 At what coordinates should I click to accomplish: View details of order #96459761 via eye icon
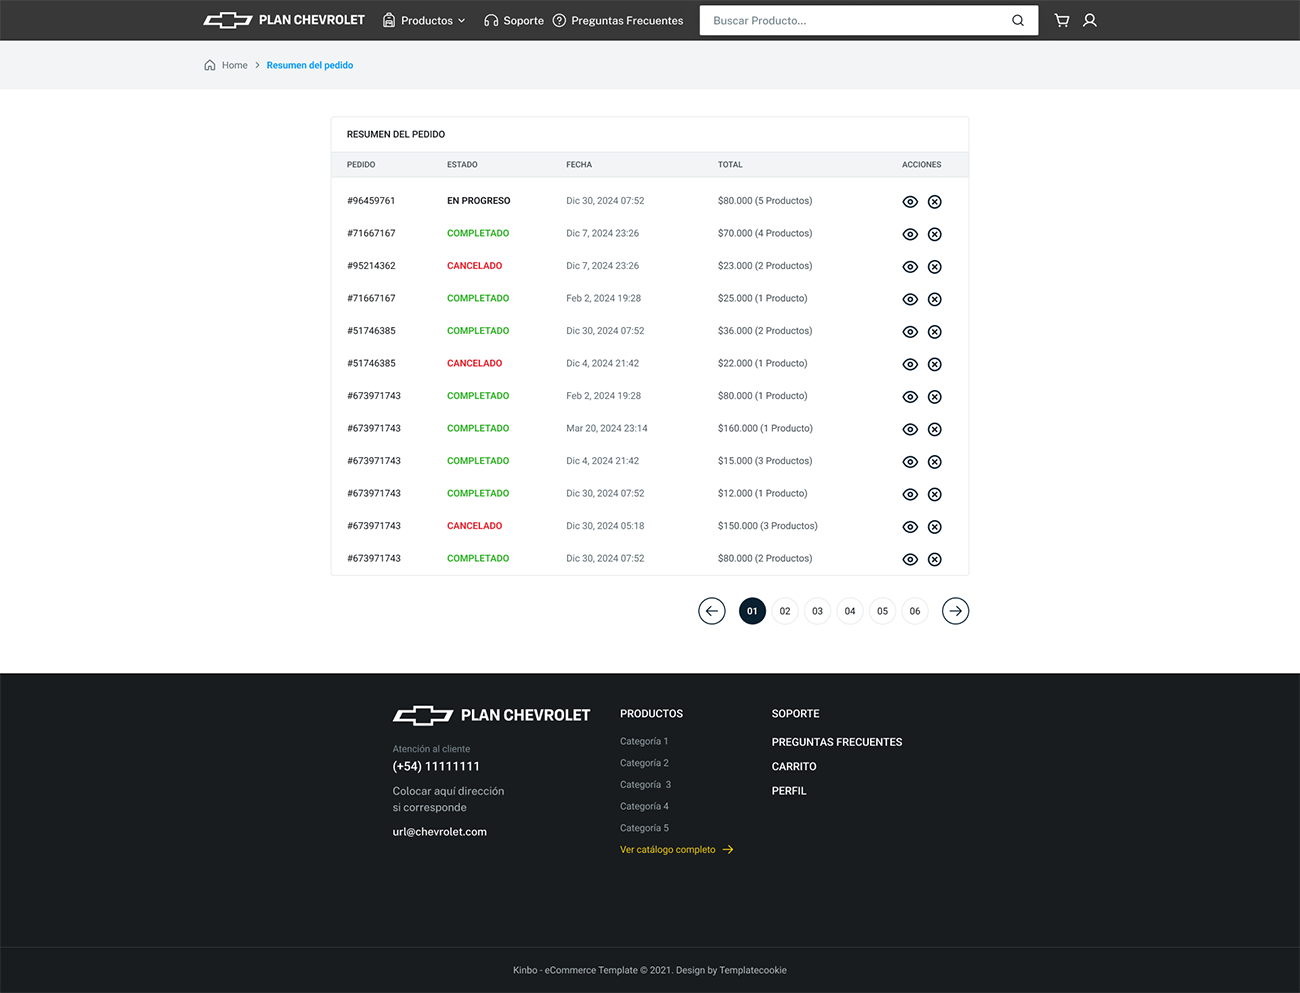pos(910,202)
